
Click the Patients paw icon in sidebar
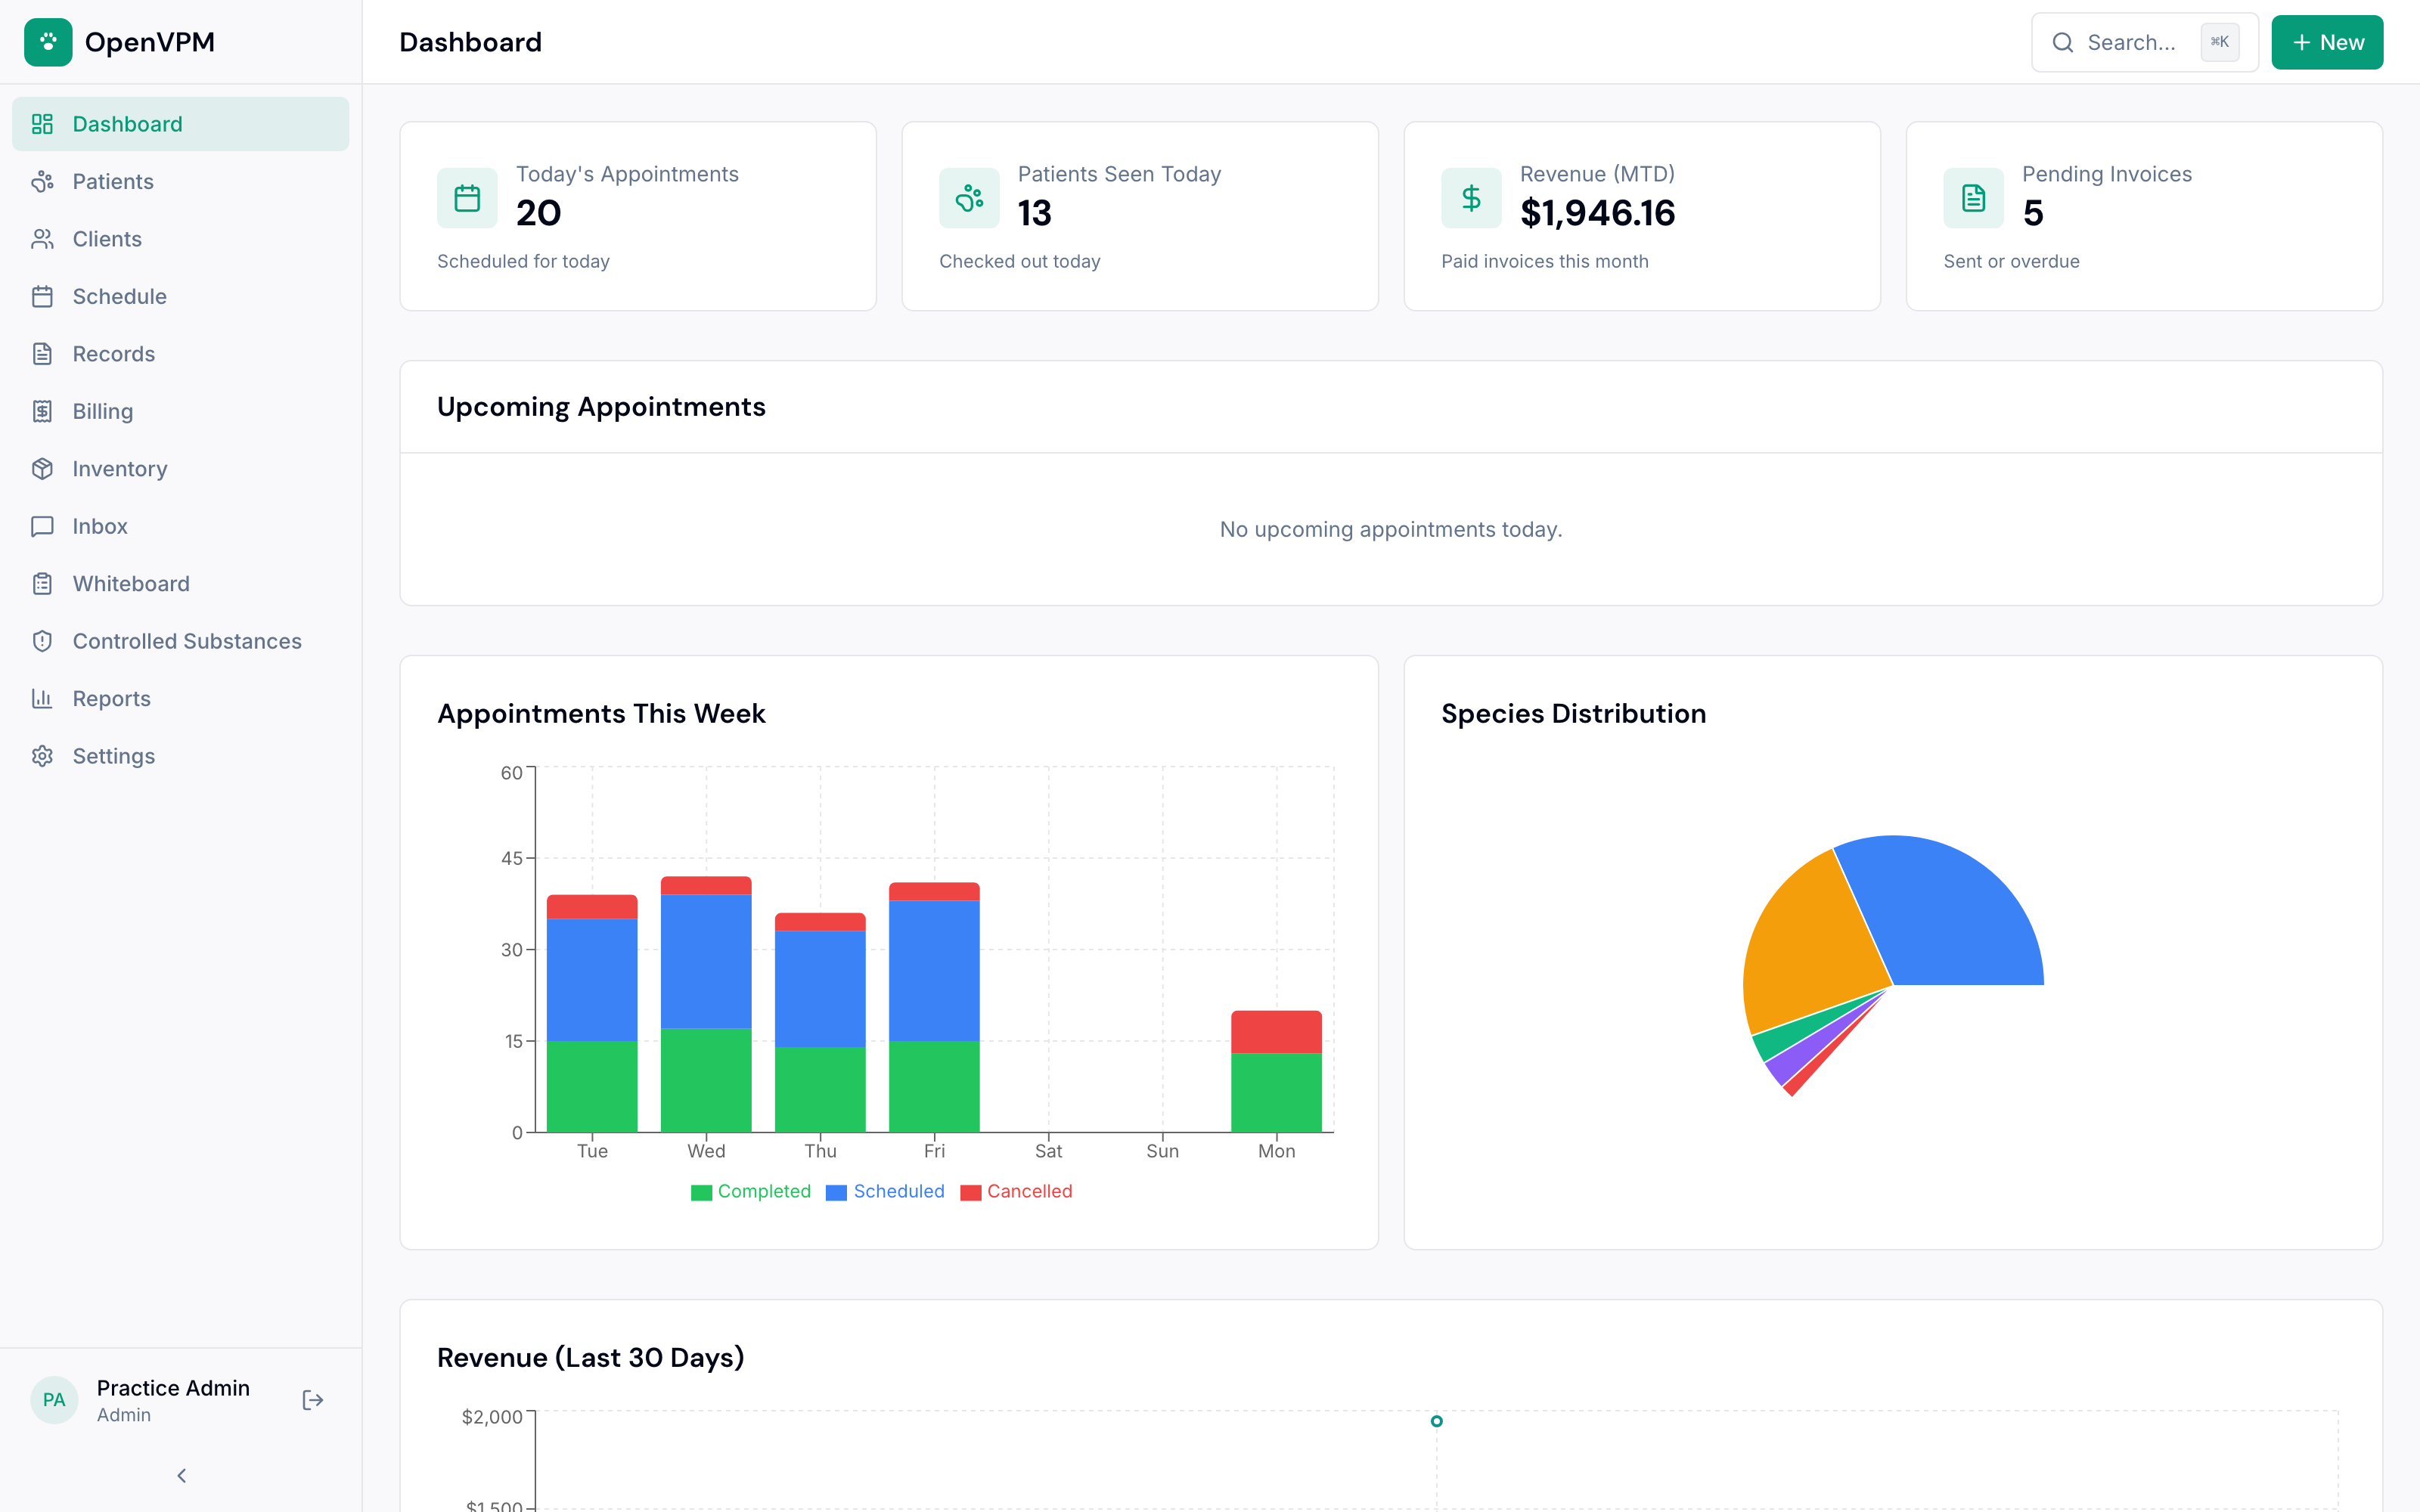click(42, 181)
